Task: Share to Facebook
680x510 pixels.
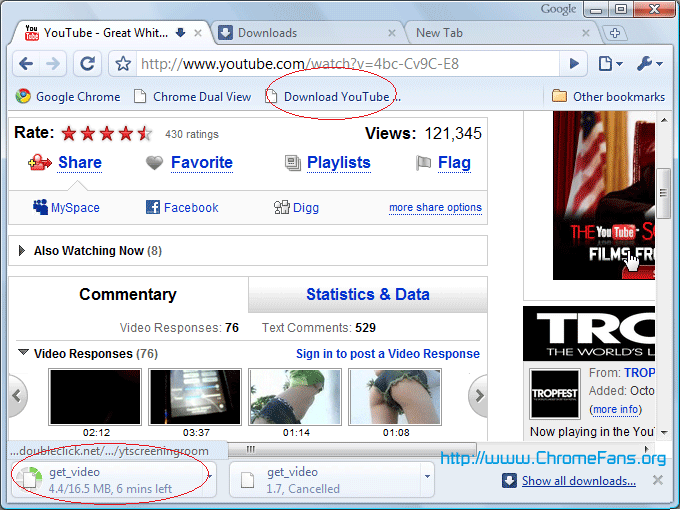Action: [191, 208]
